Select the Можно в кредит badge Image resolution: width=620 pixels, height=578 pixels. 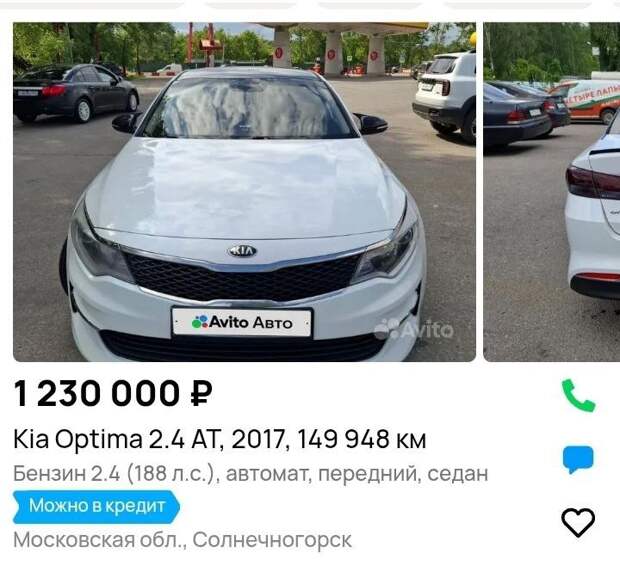click(x=96, y=506)
